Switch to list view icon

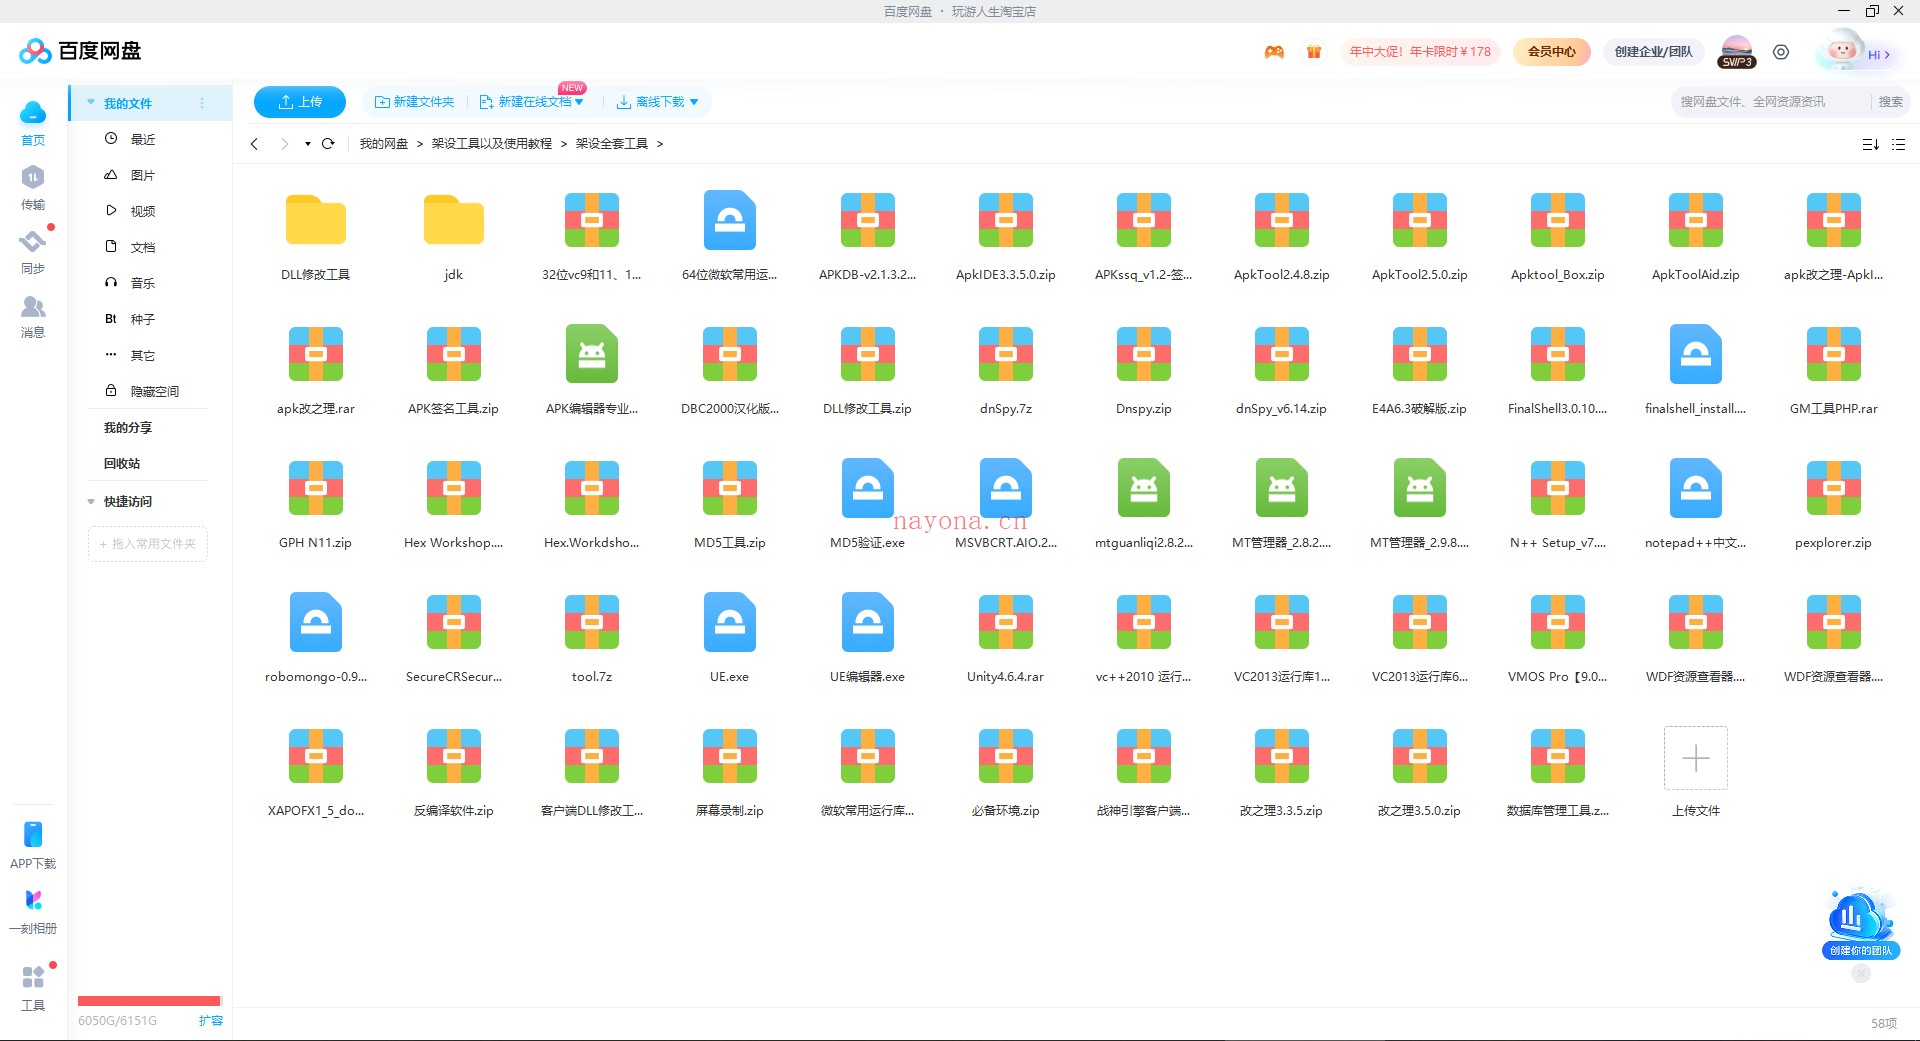click(x=1899, y=144)
